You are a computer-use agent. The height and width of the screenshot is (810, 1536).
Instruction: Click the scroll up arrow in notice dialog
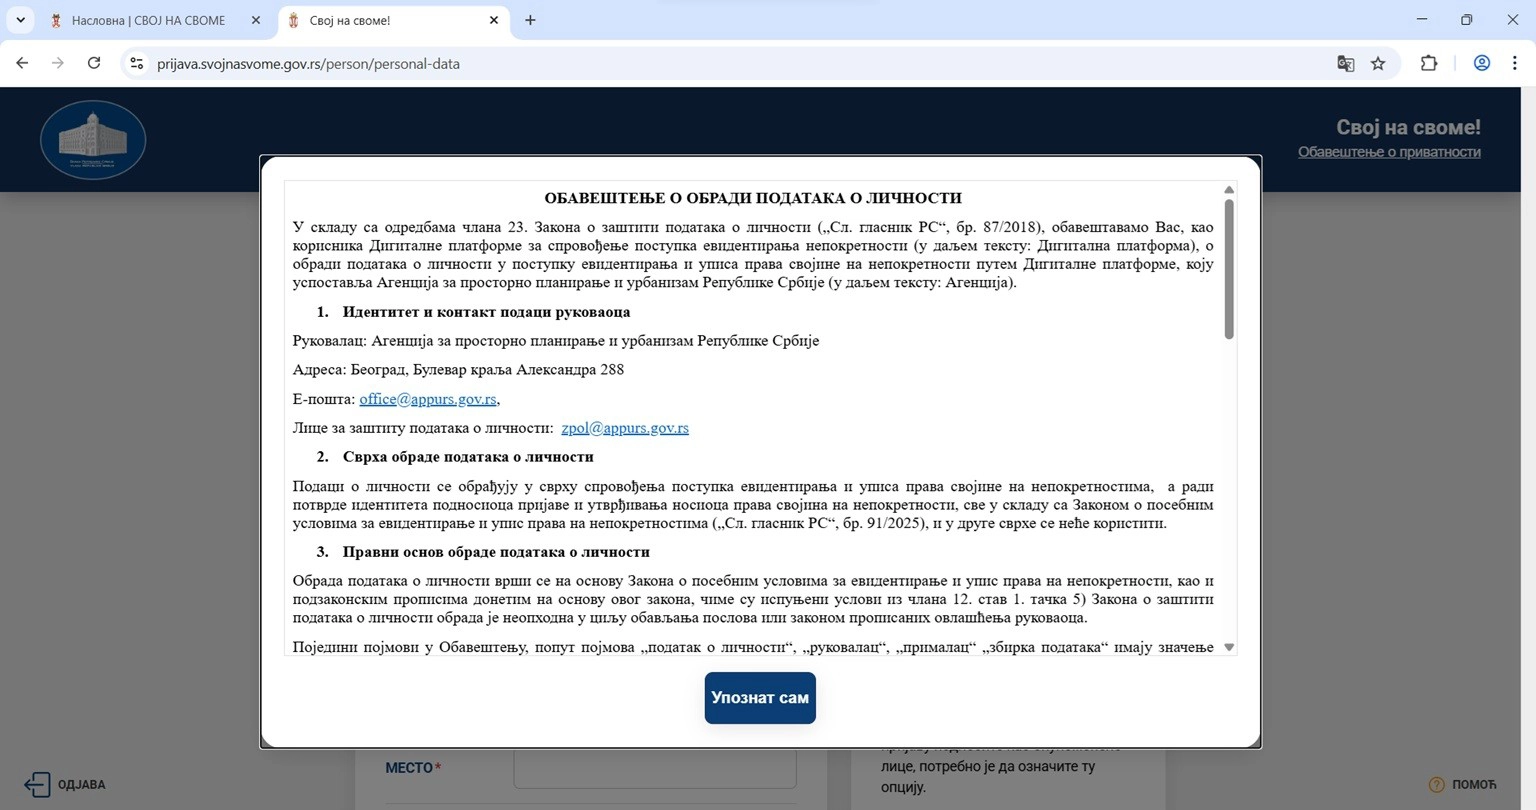(x=1229, y=189)
